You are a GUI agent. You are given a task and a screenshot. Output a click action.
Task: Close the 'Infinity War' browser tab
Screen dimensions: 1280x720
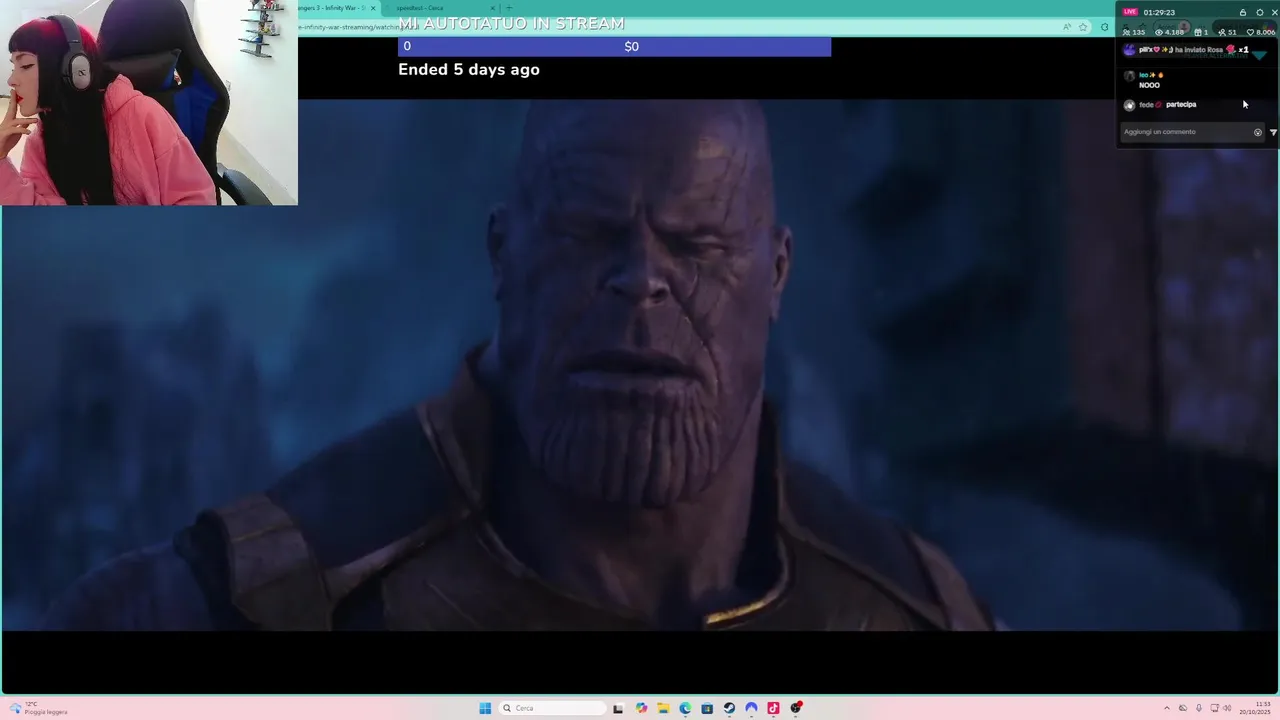pos(373,8)
